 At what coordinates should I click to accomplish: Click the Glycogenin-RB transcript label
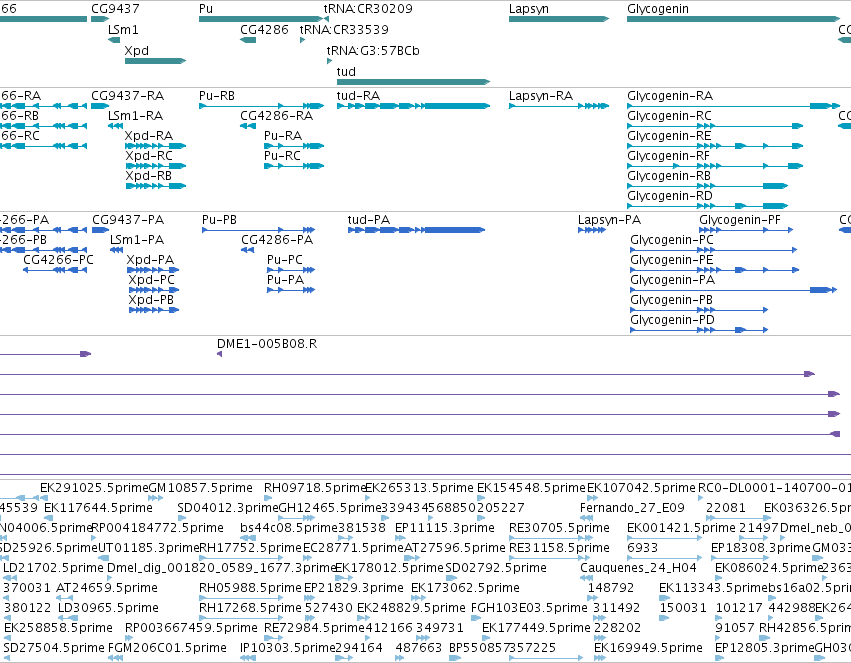[x=669, y=176]
